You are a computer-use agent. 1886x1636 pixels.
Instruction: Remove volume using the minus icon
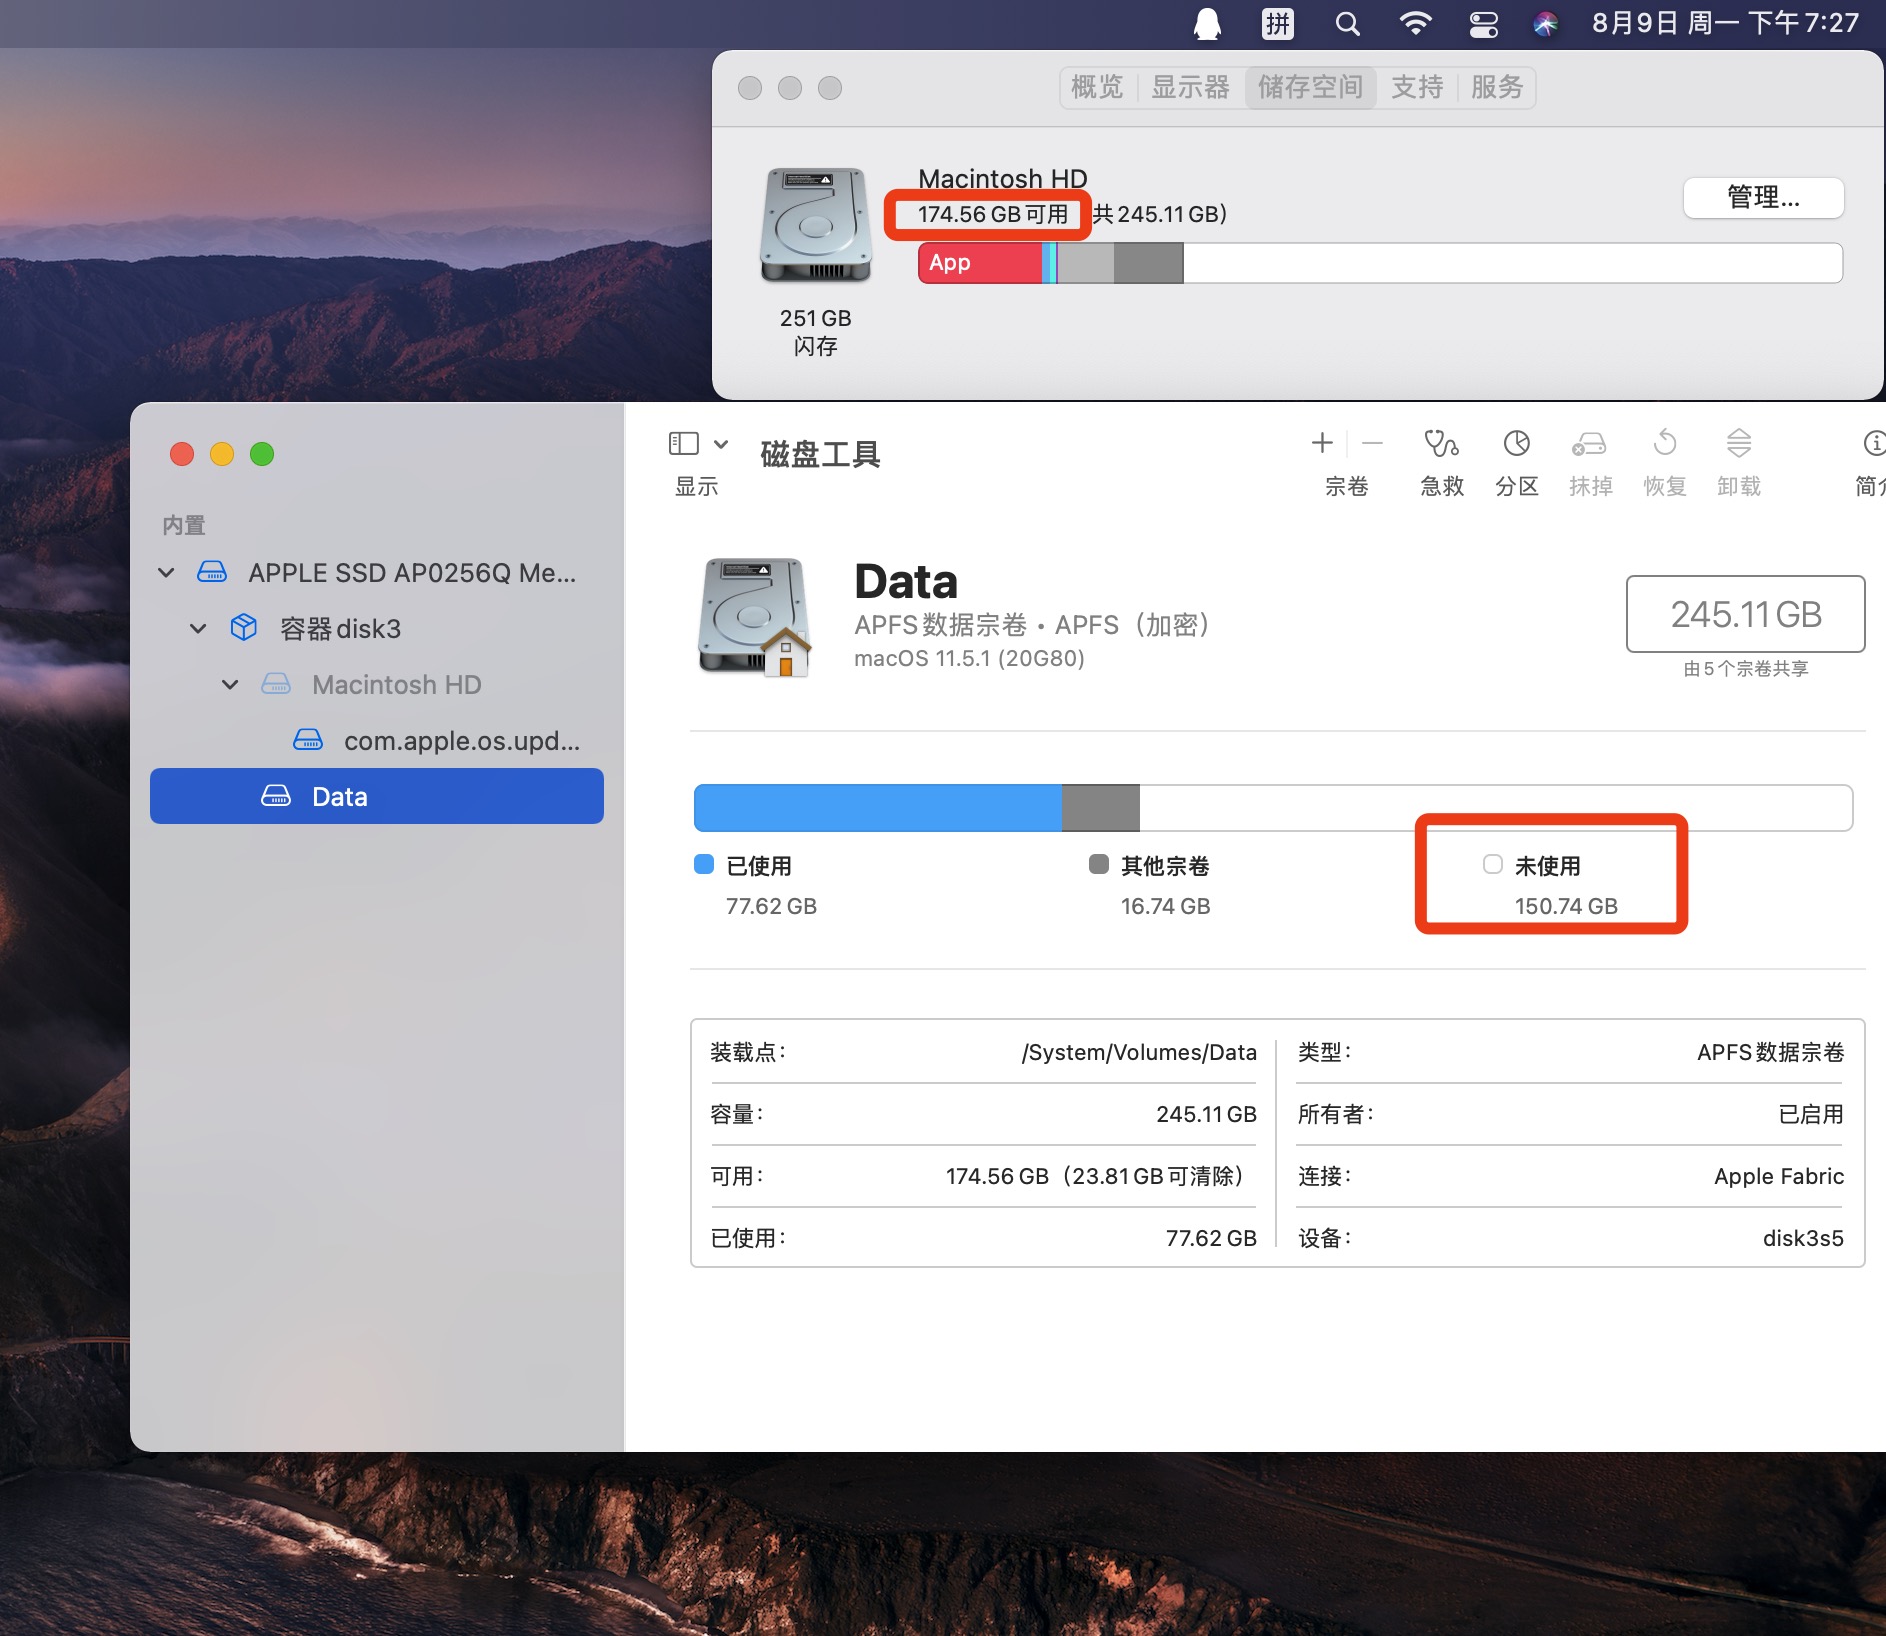tap(1373, 443)
